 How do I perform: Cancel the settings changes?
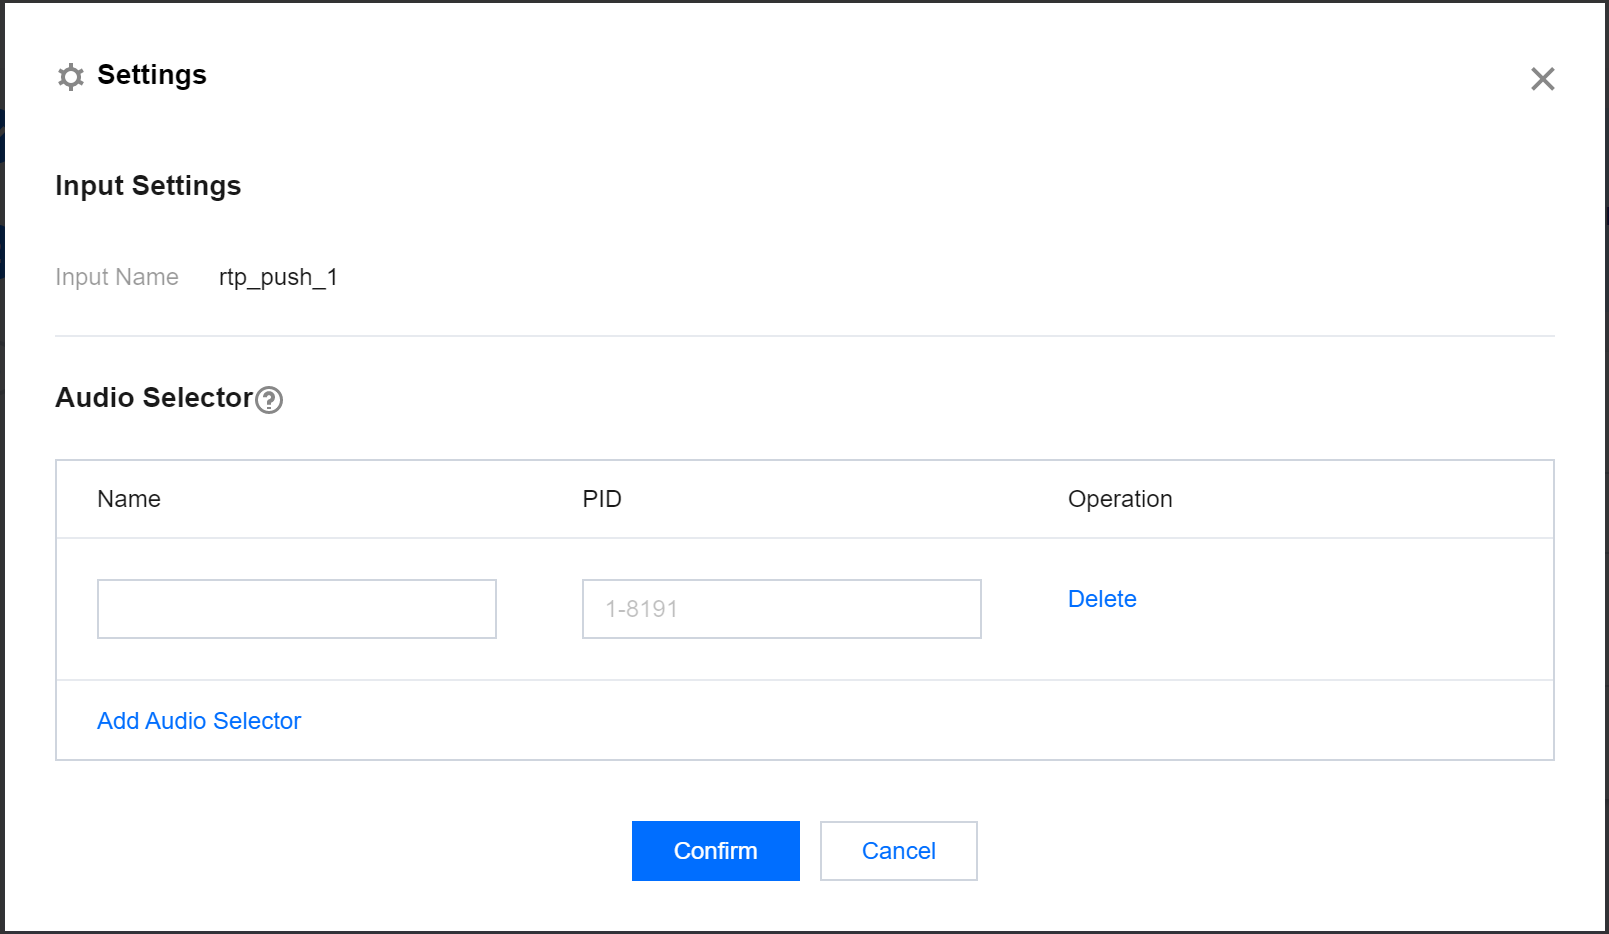[x=898, y=851]
